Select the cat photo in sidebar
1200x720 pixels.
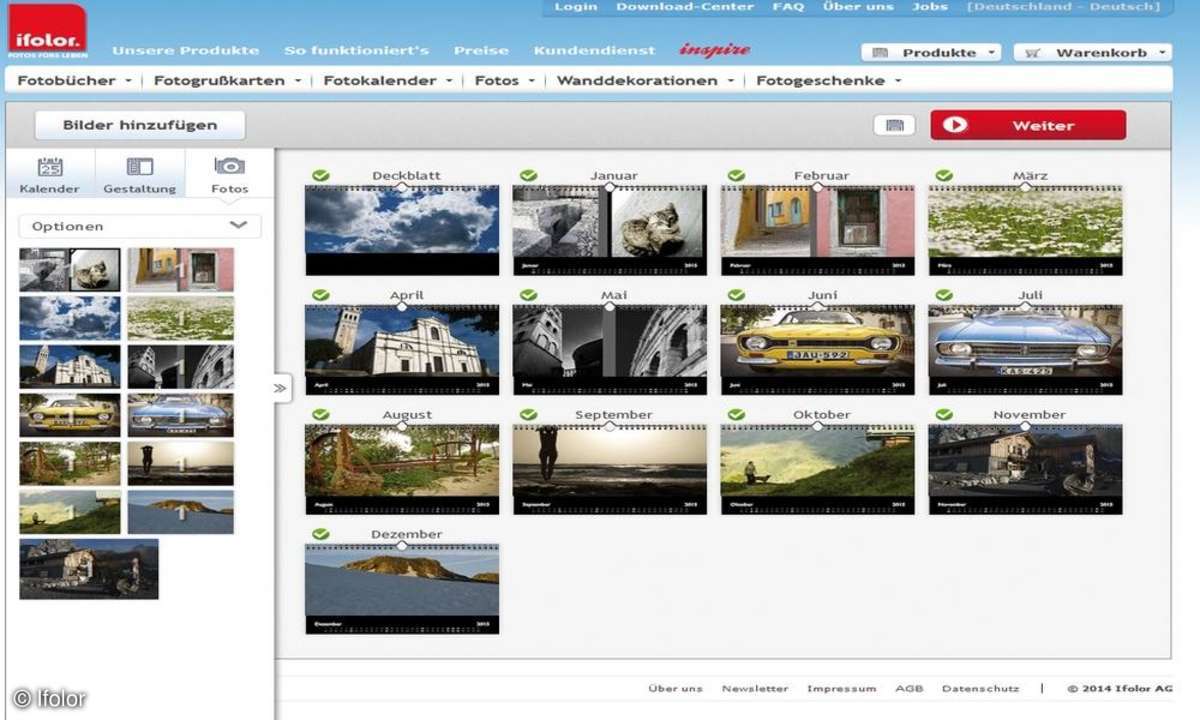pyautogui.click(x=70, y=270)
